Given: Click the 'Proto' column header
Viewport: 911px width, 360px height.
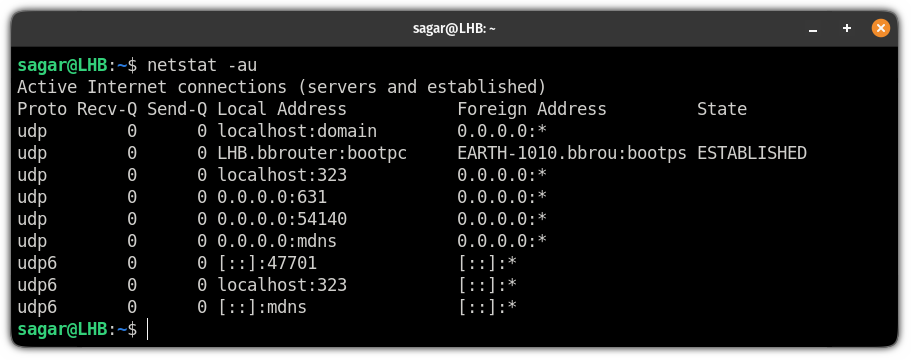Looking at the screenshot, I should (x=42, y=109).
